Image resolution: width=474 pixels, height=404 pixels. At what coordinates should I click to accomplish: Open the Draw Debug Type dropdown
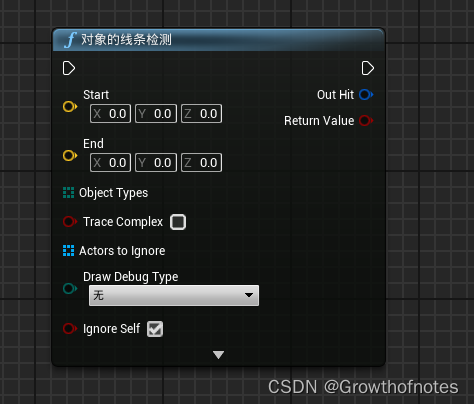174,295
